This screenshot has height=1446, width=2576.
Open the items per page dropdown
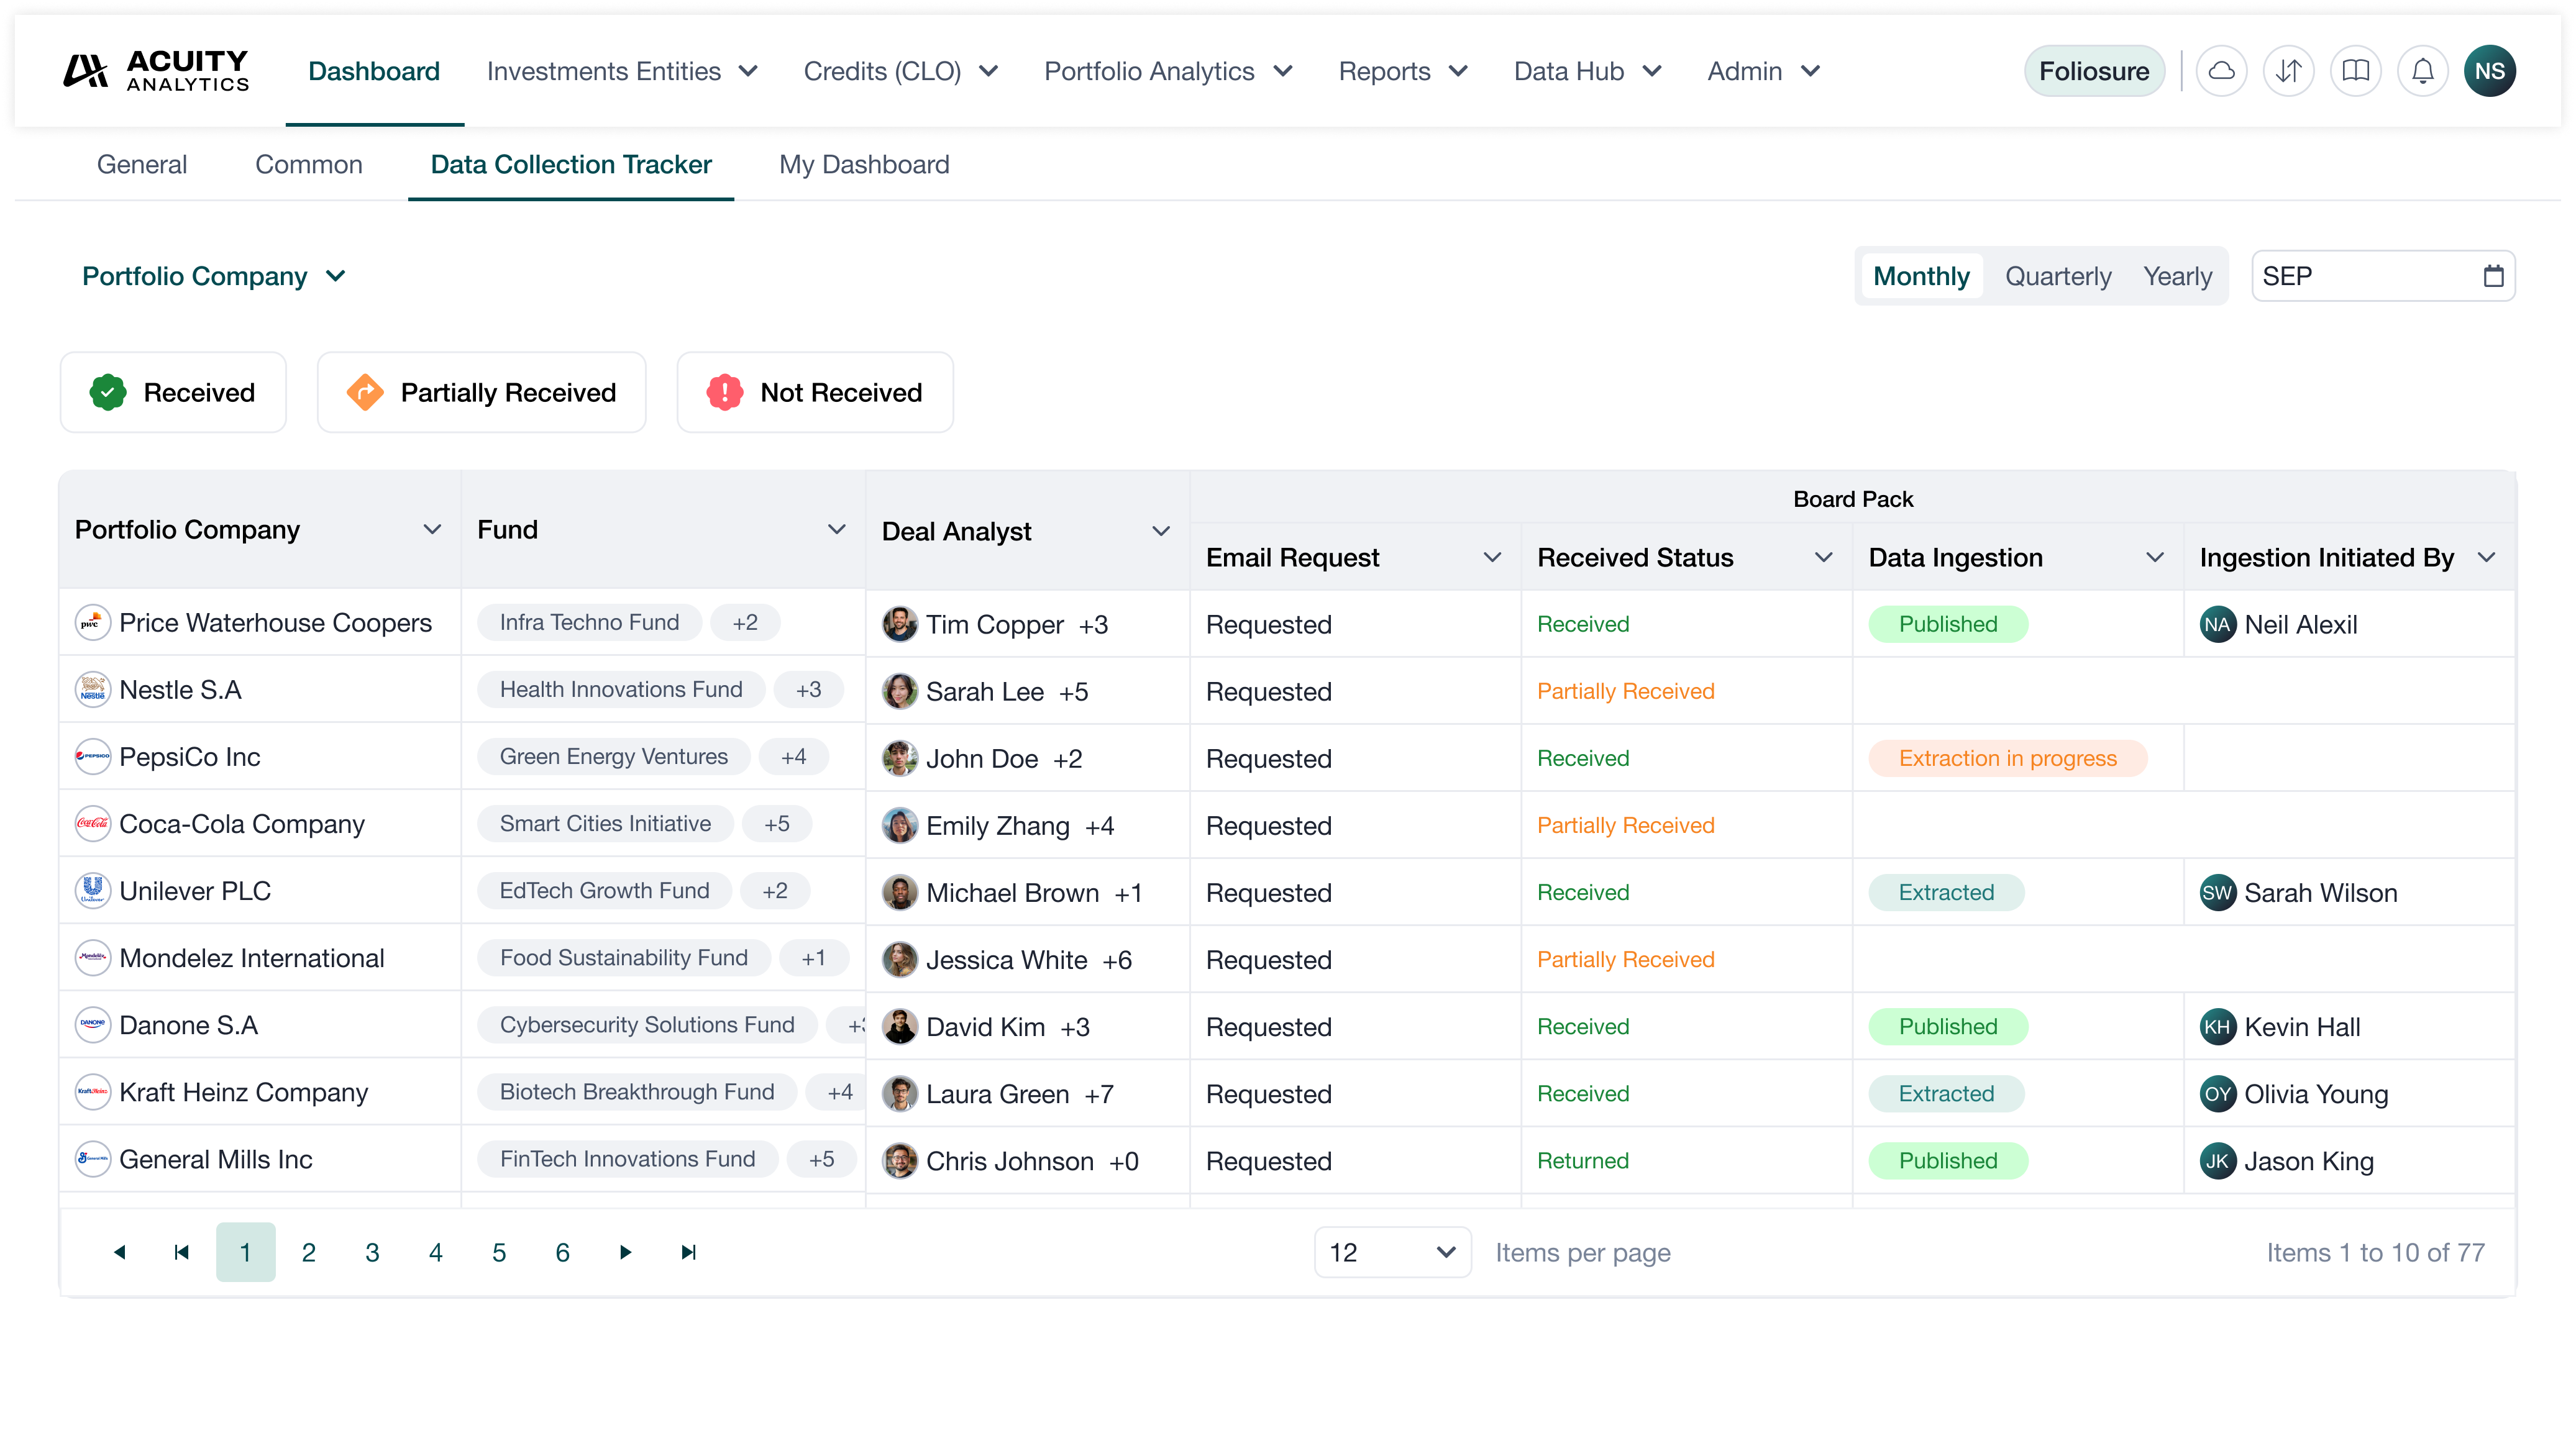[1391, 1252]
